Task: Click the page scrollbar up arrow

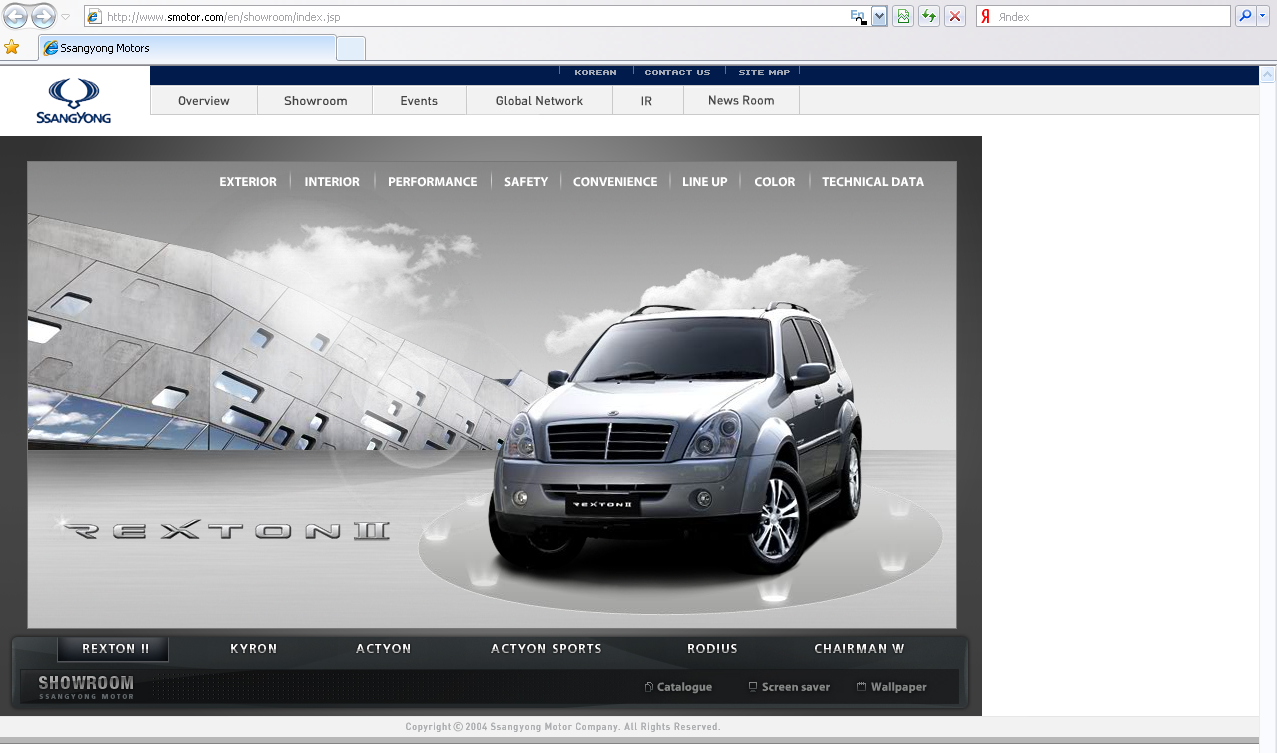Action: [1268, 75]
